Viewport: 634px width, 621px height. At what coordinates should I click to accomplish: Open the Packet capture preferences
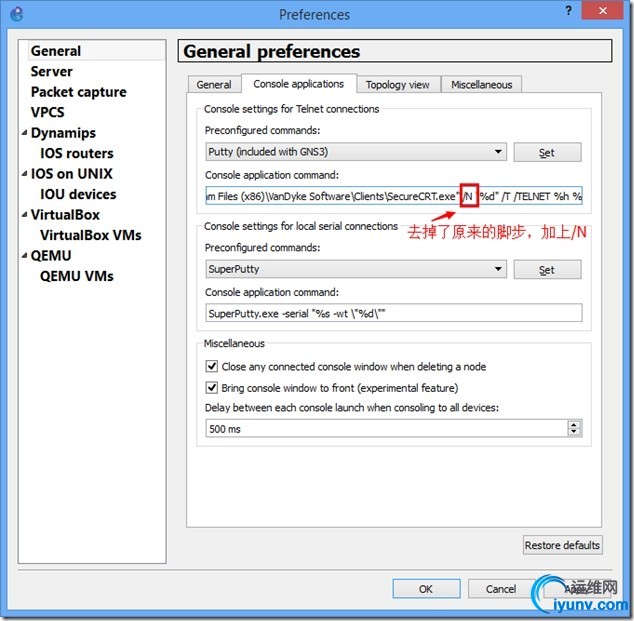click(x=78, y=92)
